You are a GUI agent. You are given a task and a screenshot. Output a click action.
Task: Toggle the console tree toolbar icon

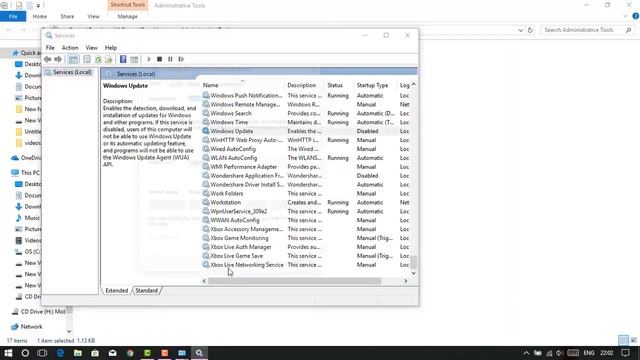73,60
